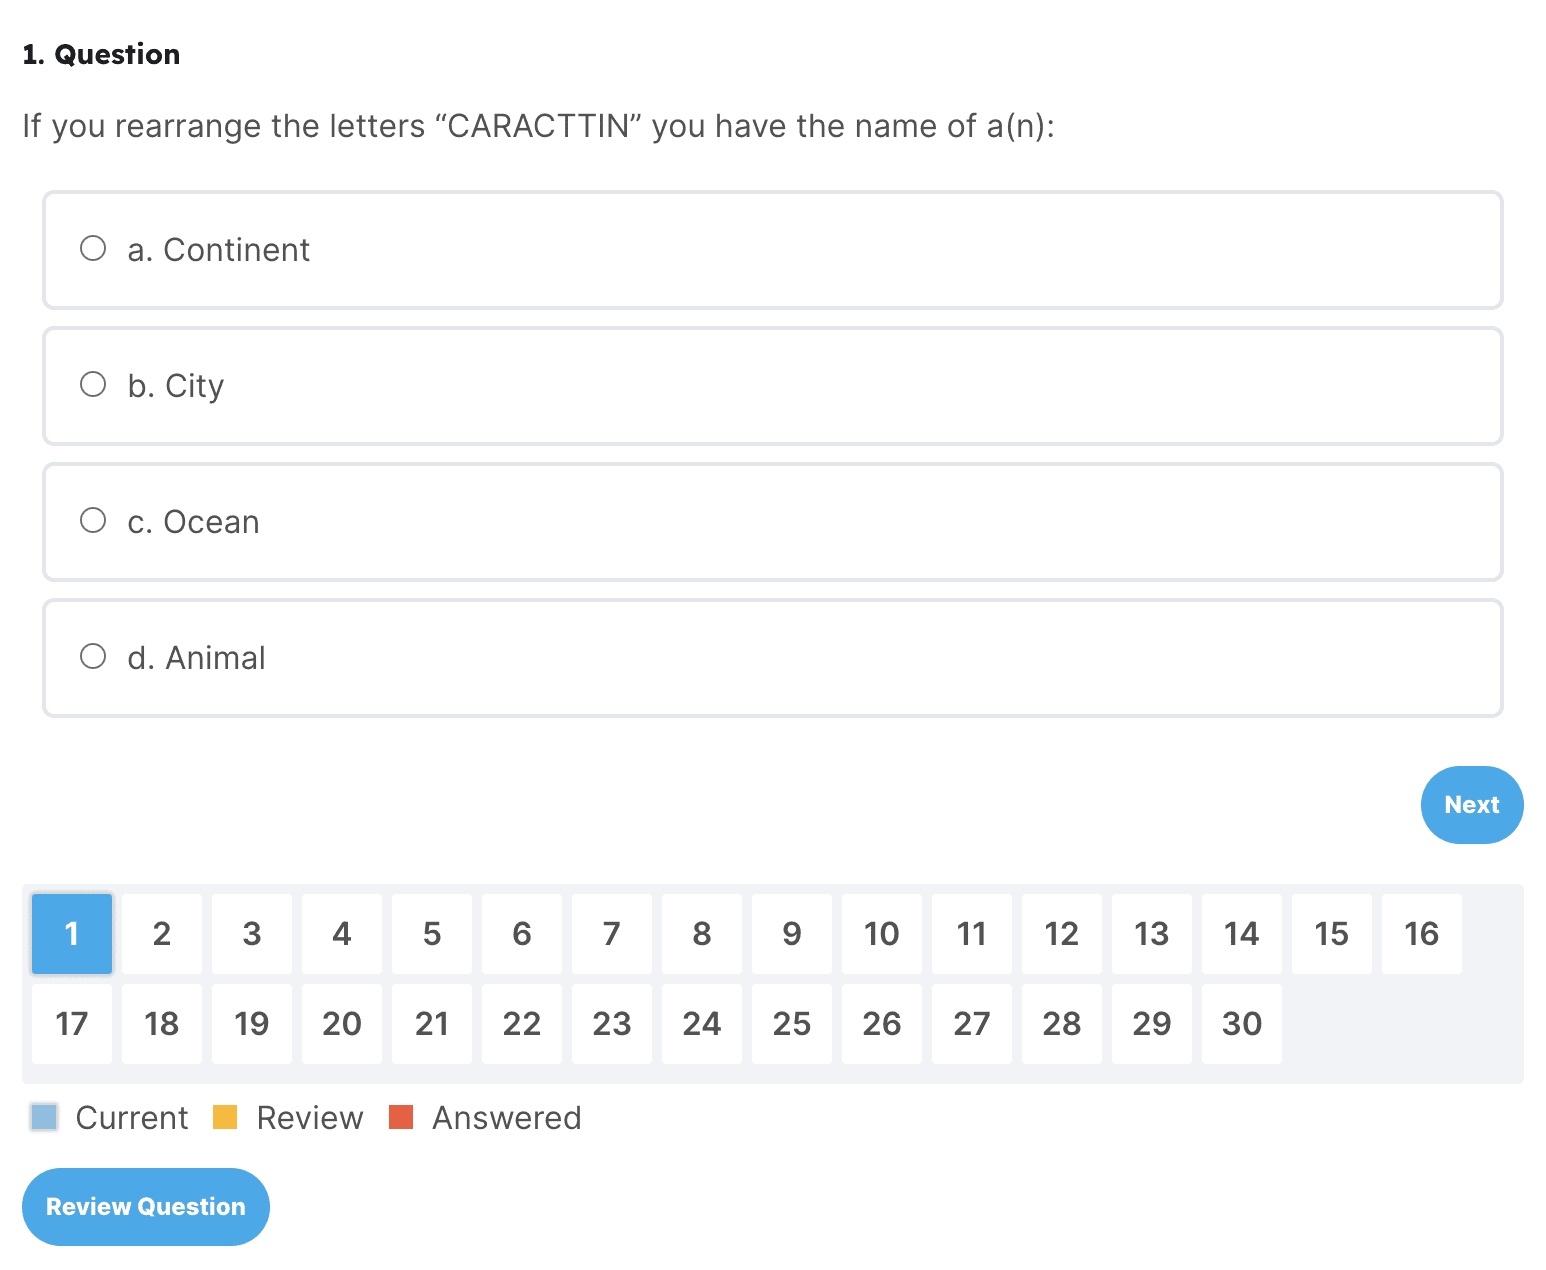Click the current question 1 tile
Image resolution: width=1546 pixels, height=1270 pixels.
point(72,934)
